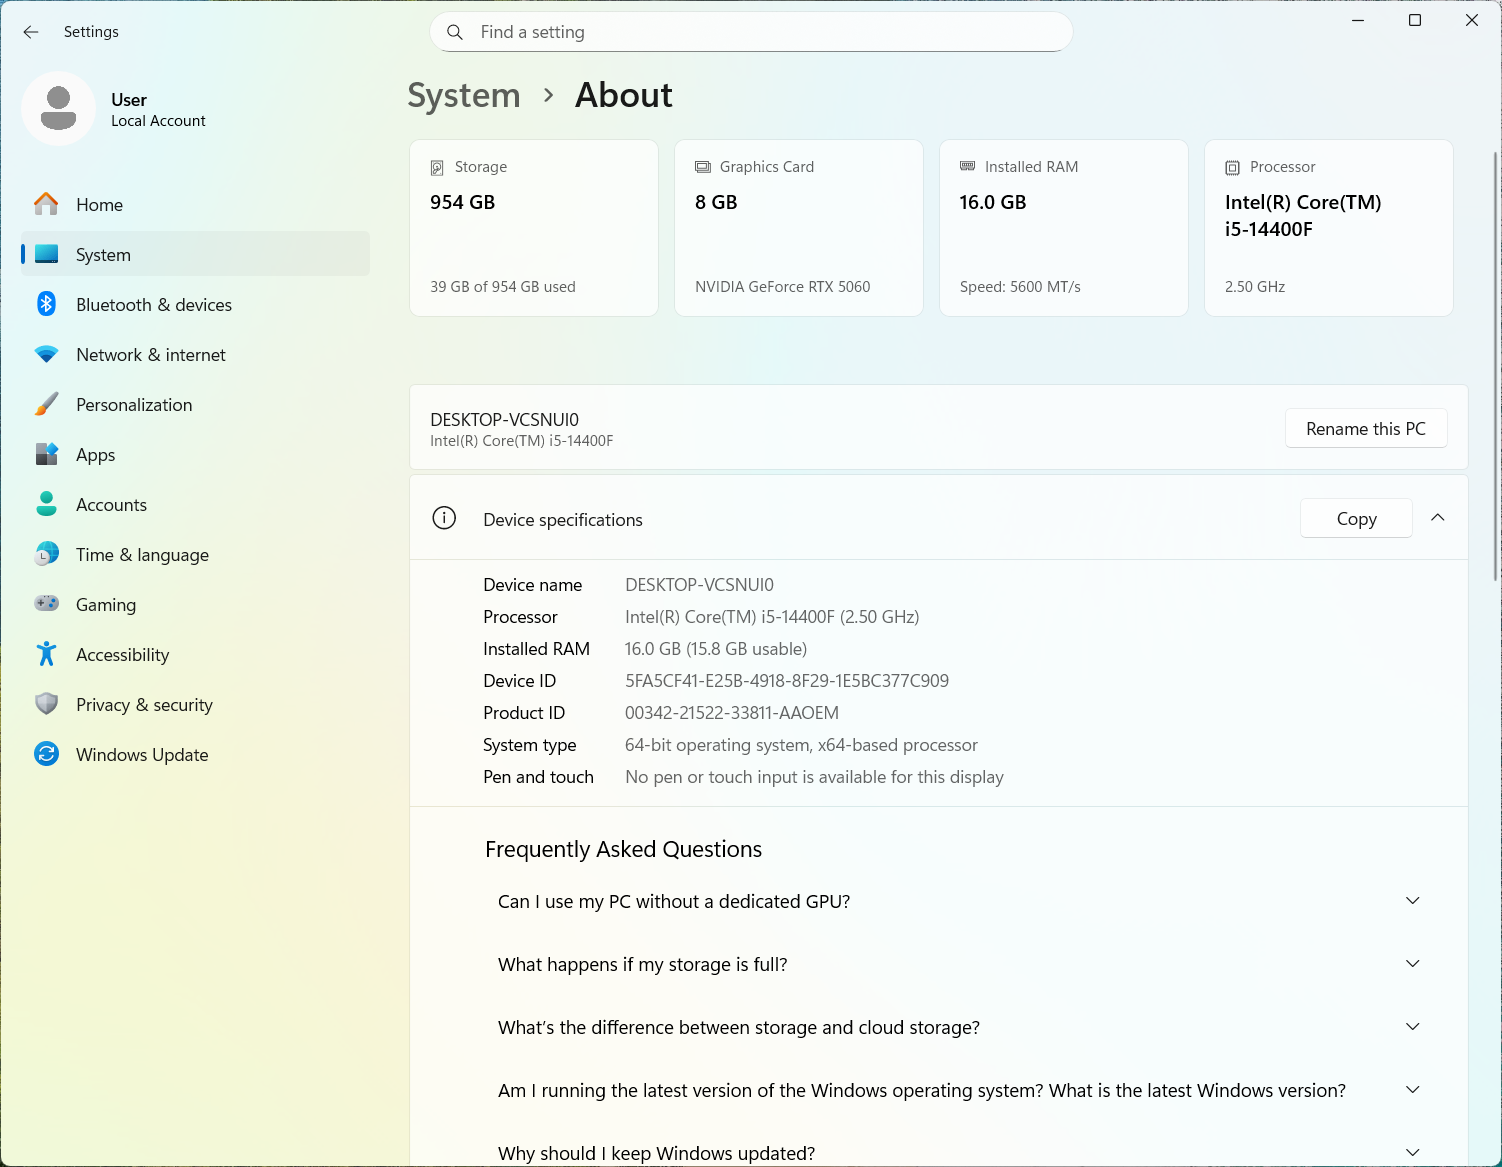The image size is (1502, 1167).
Task: Expand storage versus cloud storage question
Action: (1412, 1027)
